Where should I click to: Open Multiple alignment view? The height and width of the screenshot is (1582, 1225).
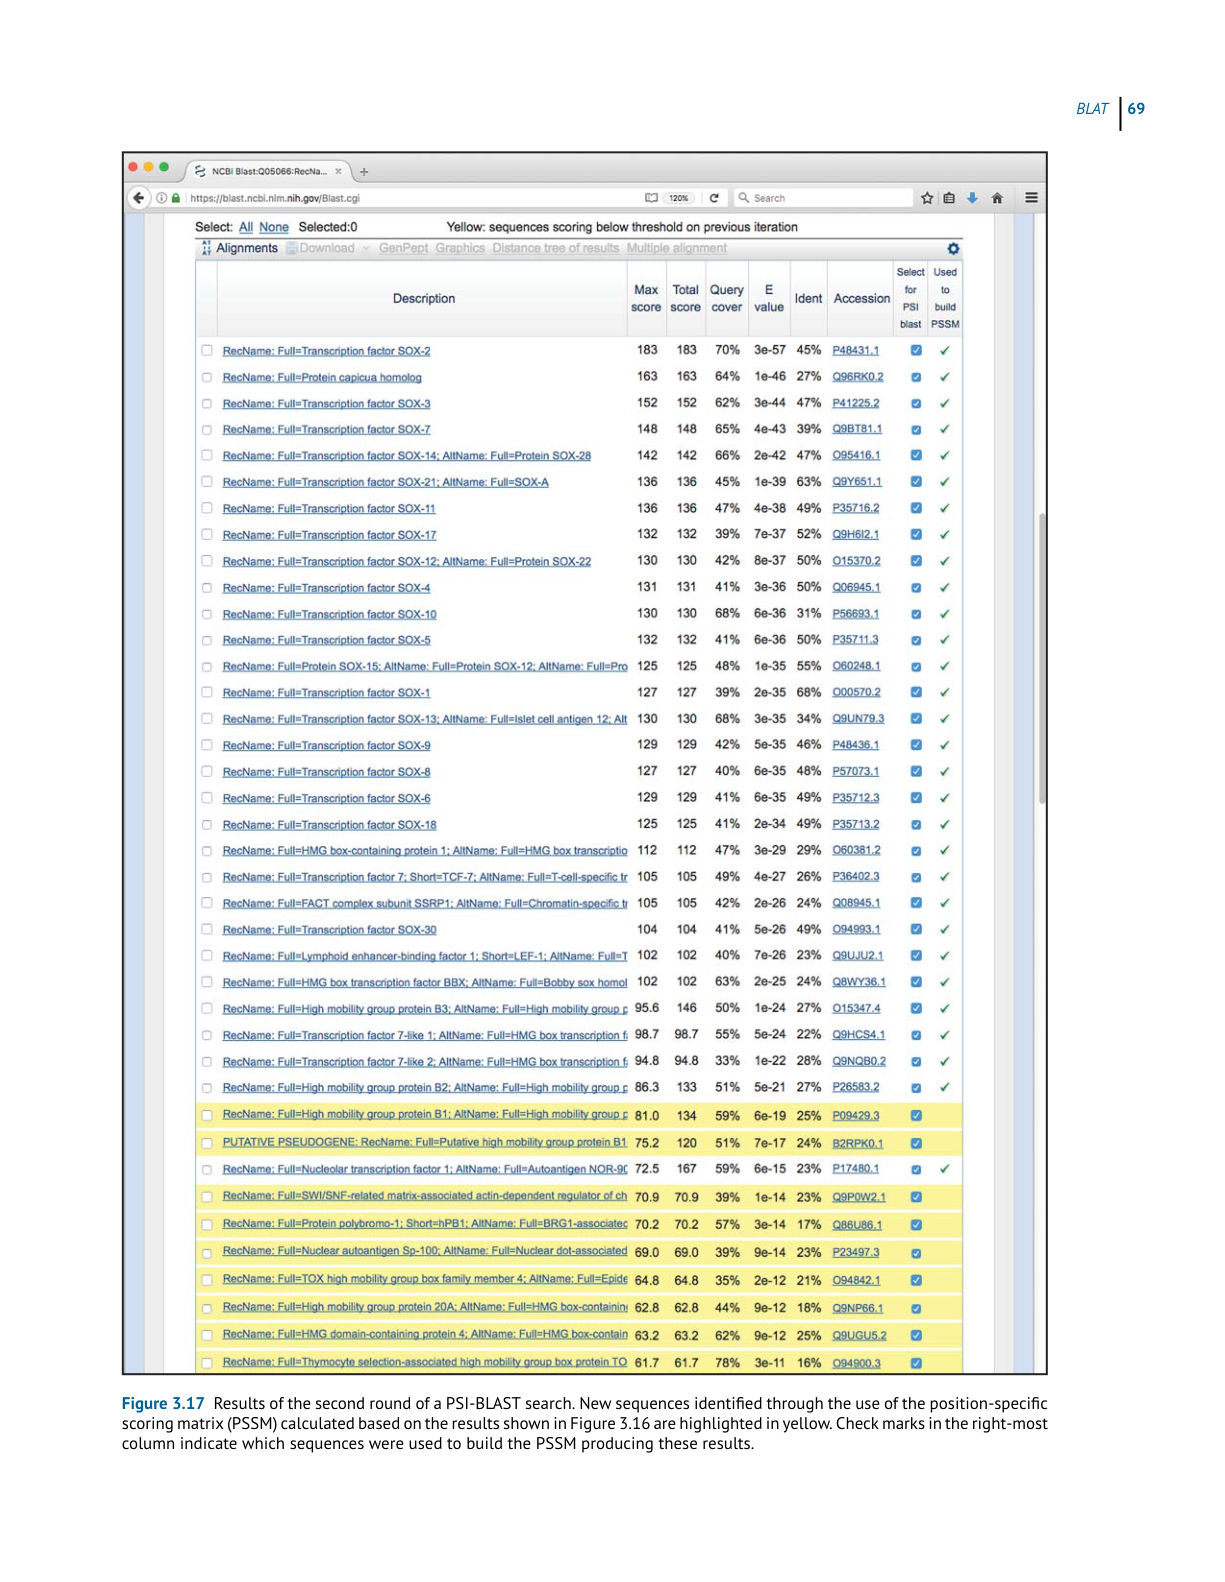click(x=677, y=248)
